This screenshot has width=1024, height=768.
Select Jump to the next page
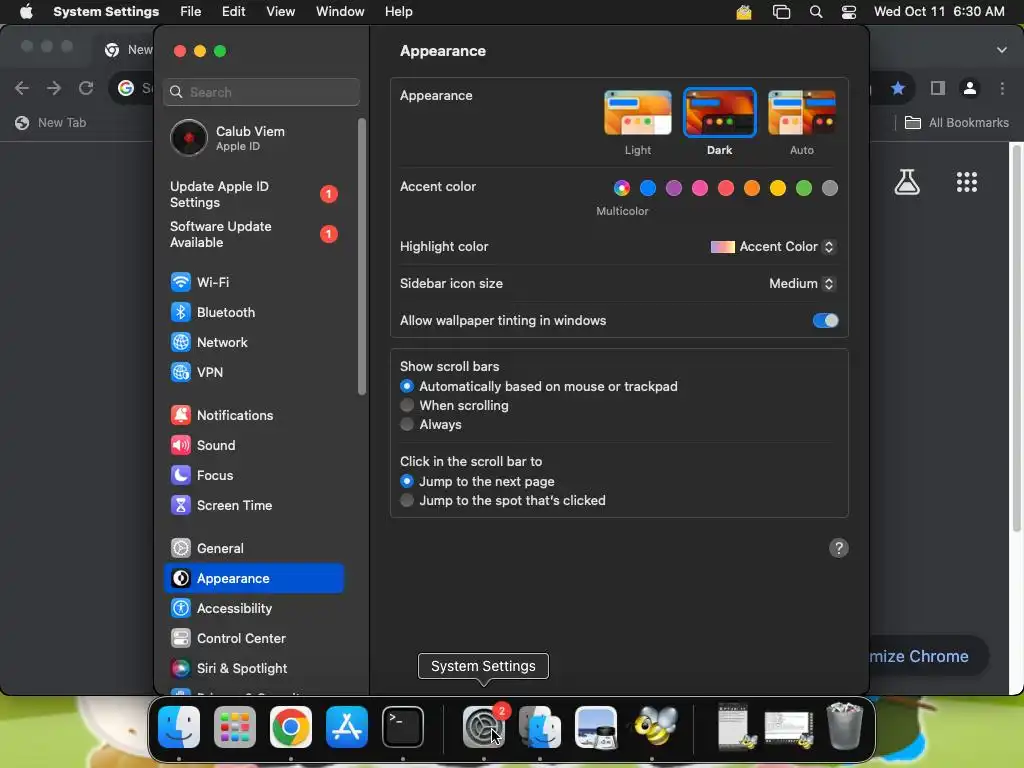407,481
